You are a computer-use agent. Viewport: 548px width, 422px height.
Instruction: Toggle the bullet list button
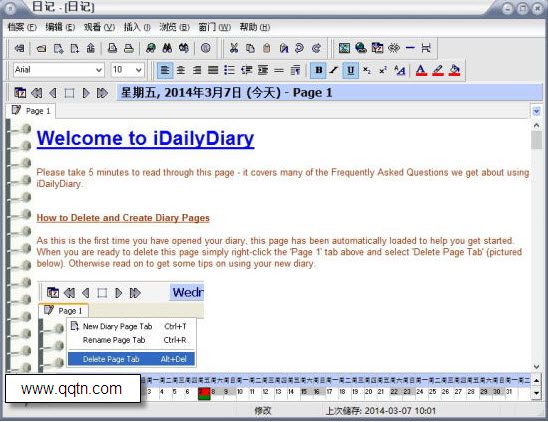tap(229, 70)
